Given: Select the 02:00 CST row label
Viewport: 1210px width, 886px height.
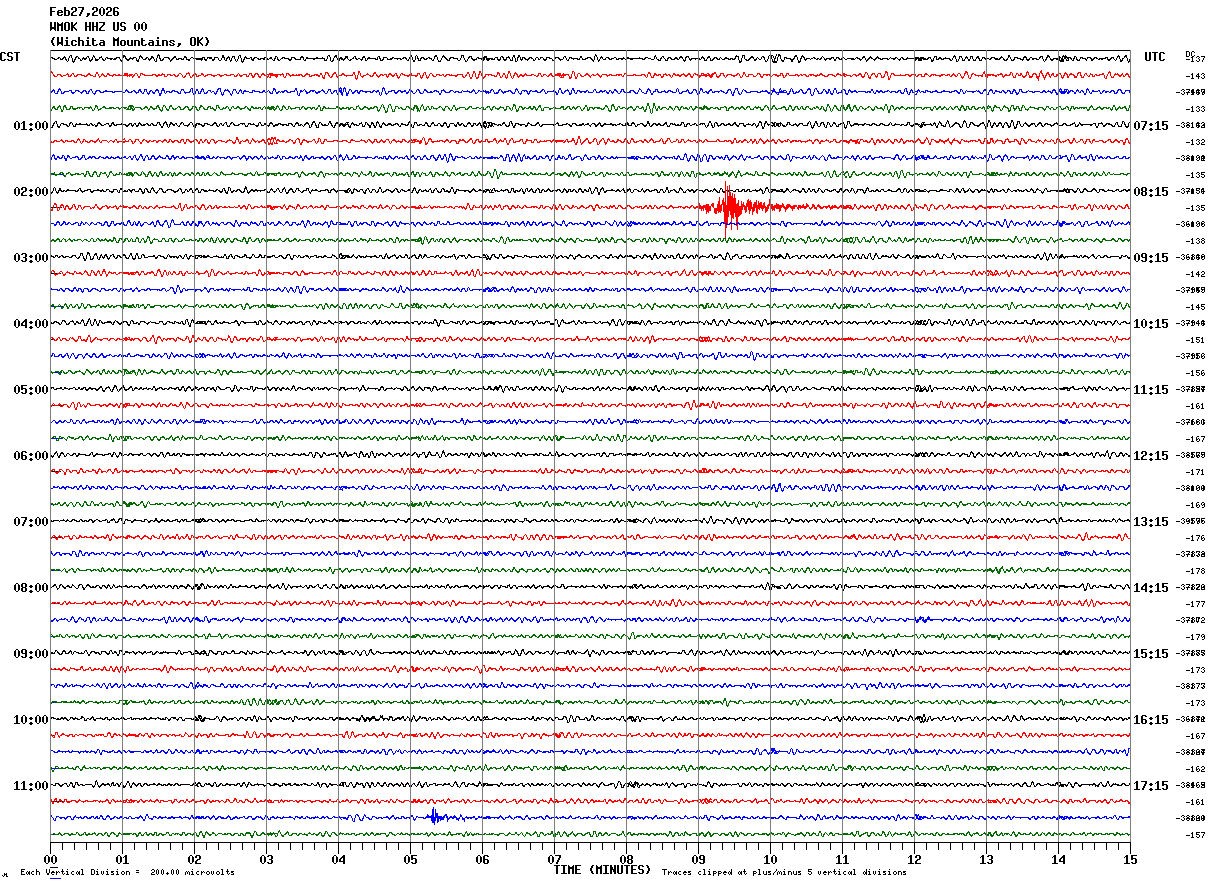Looking at the screenshot, I should coord(31,192).
